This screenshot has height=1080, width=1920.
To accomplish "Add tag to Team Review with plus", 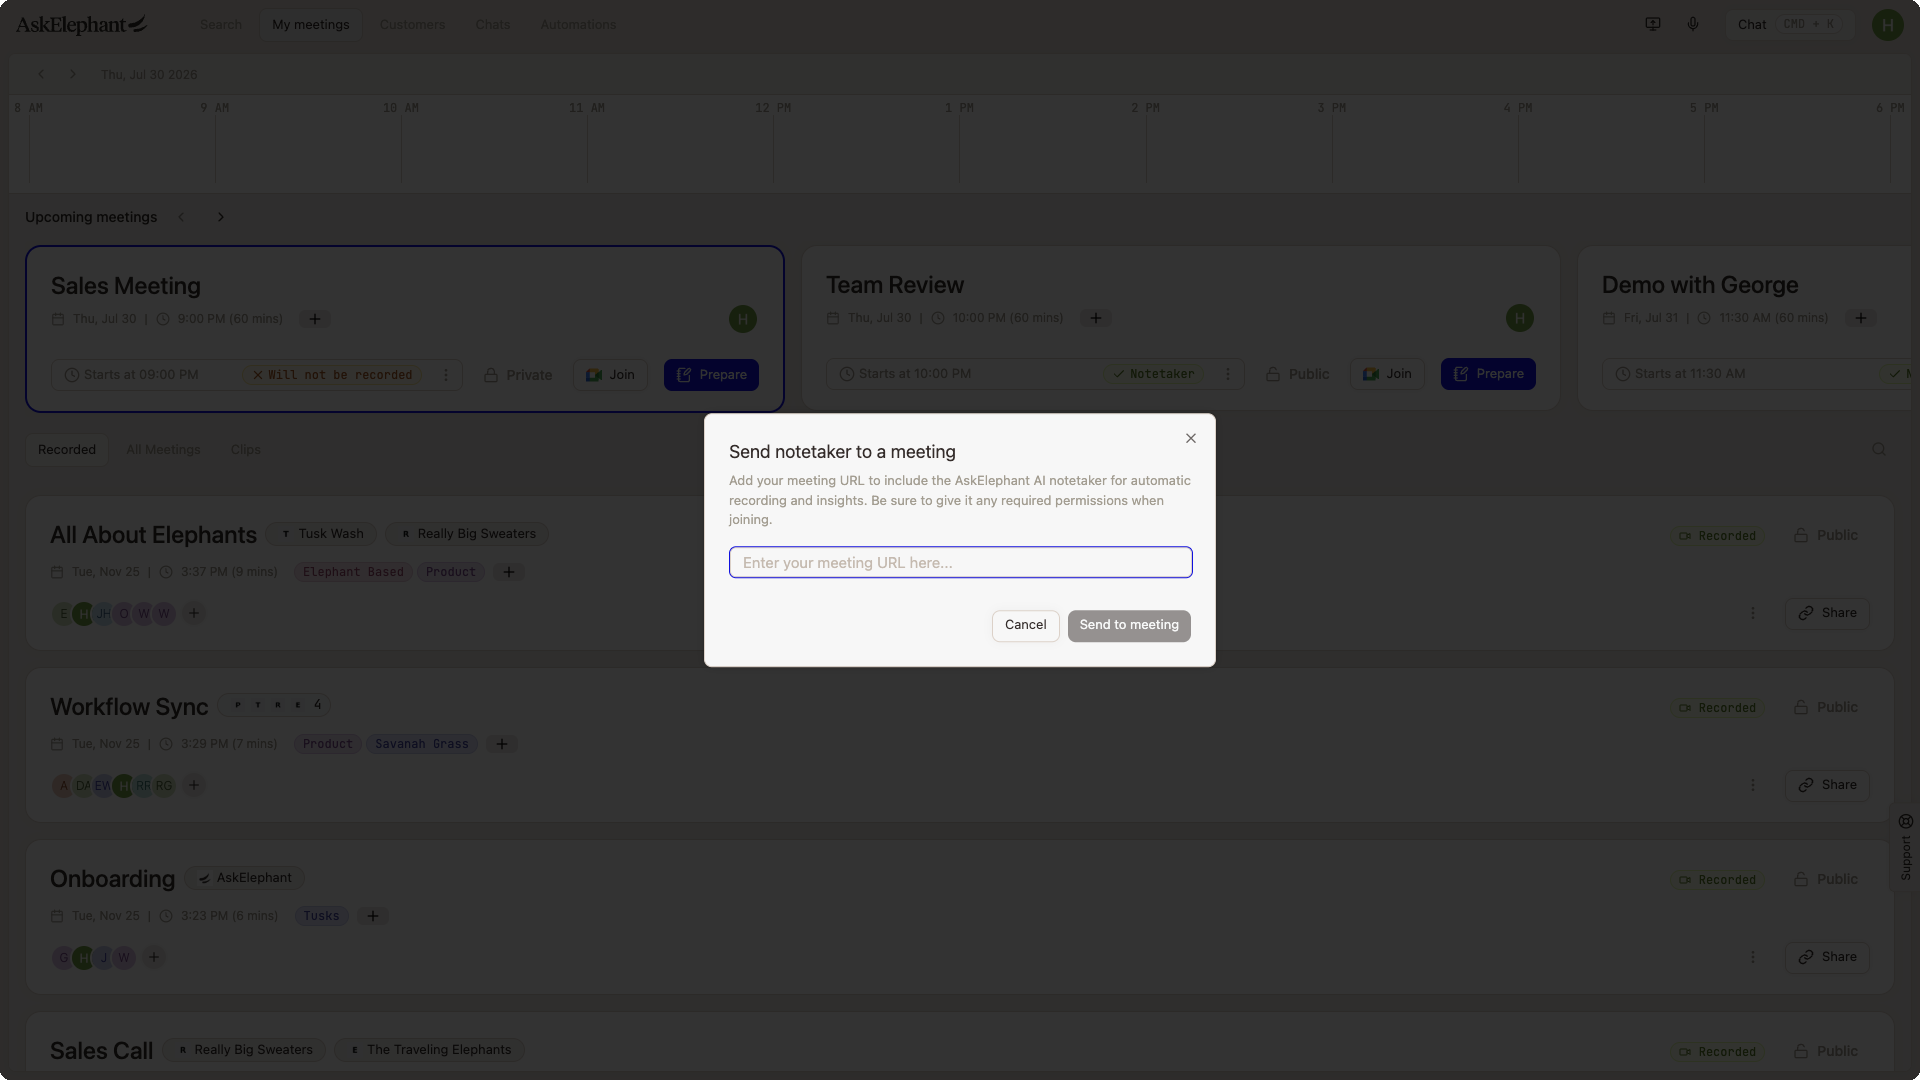I will tap(1096, 318).
